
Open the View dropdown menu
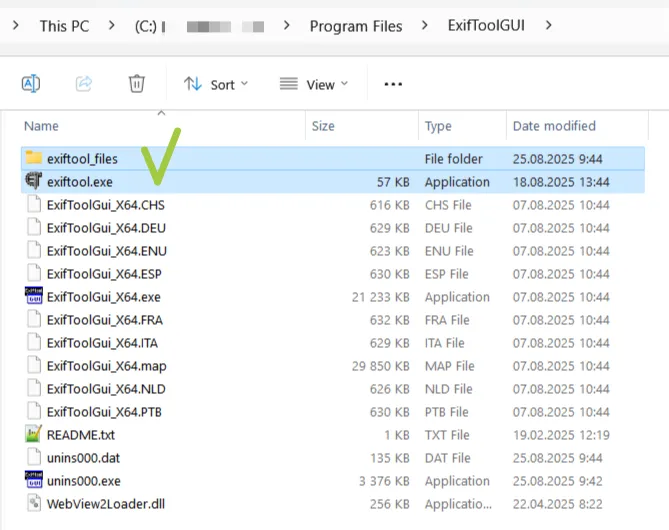point(314,84)
